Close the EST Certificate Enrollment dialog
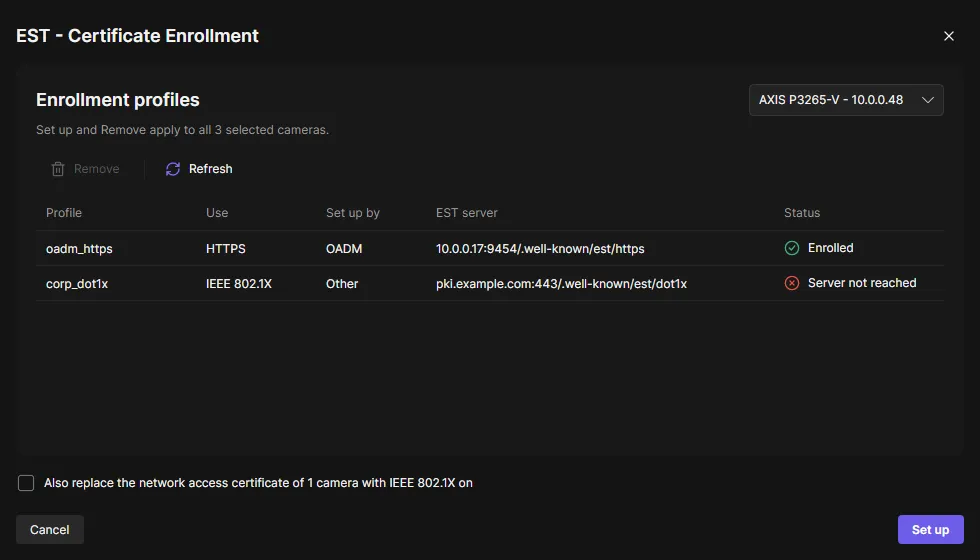Viewport: 980px width, 560px height. click(948, 36)
